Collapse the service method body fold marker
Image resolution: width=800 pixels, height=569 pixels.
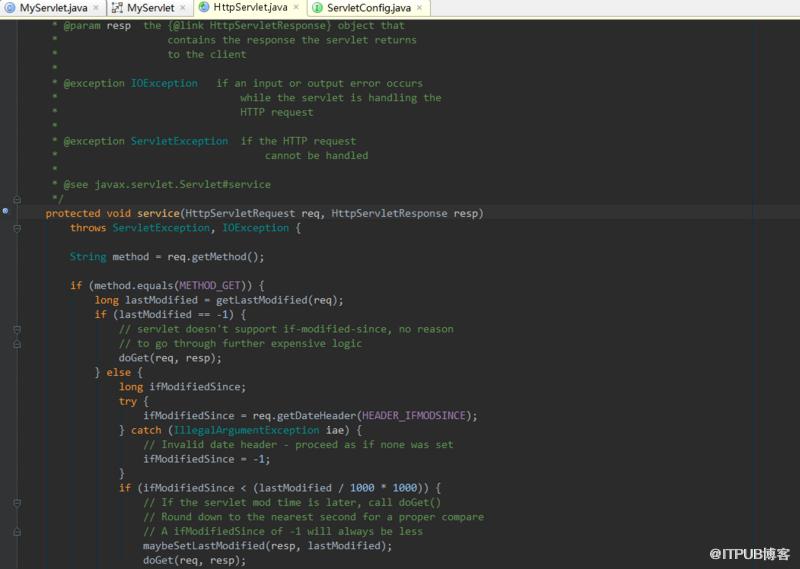click(x=17, y=228)
